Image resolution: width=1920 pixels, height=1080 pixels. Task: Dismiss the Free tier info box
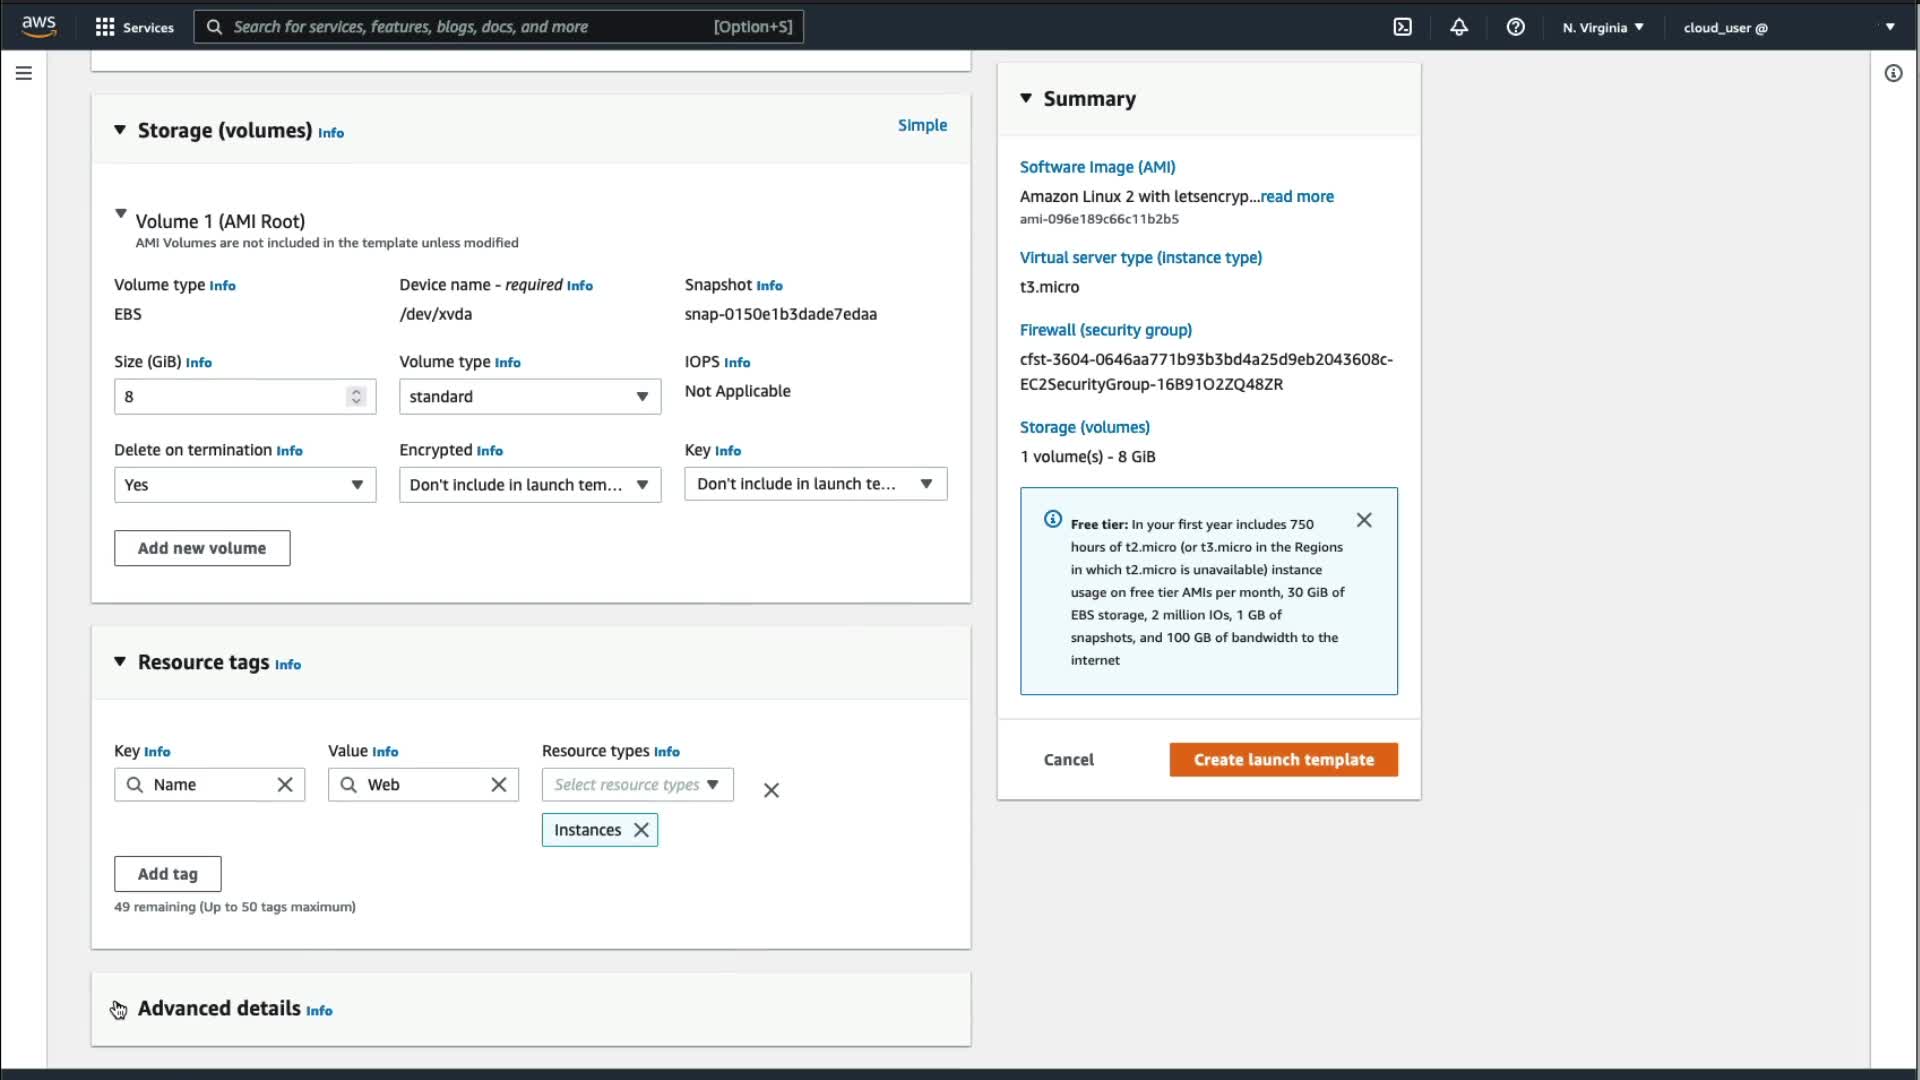[1364, 520]
